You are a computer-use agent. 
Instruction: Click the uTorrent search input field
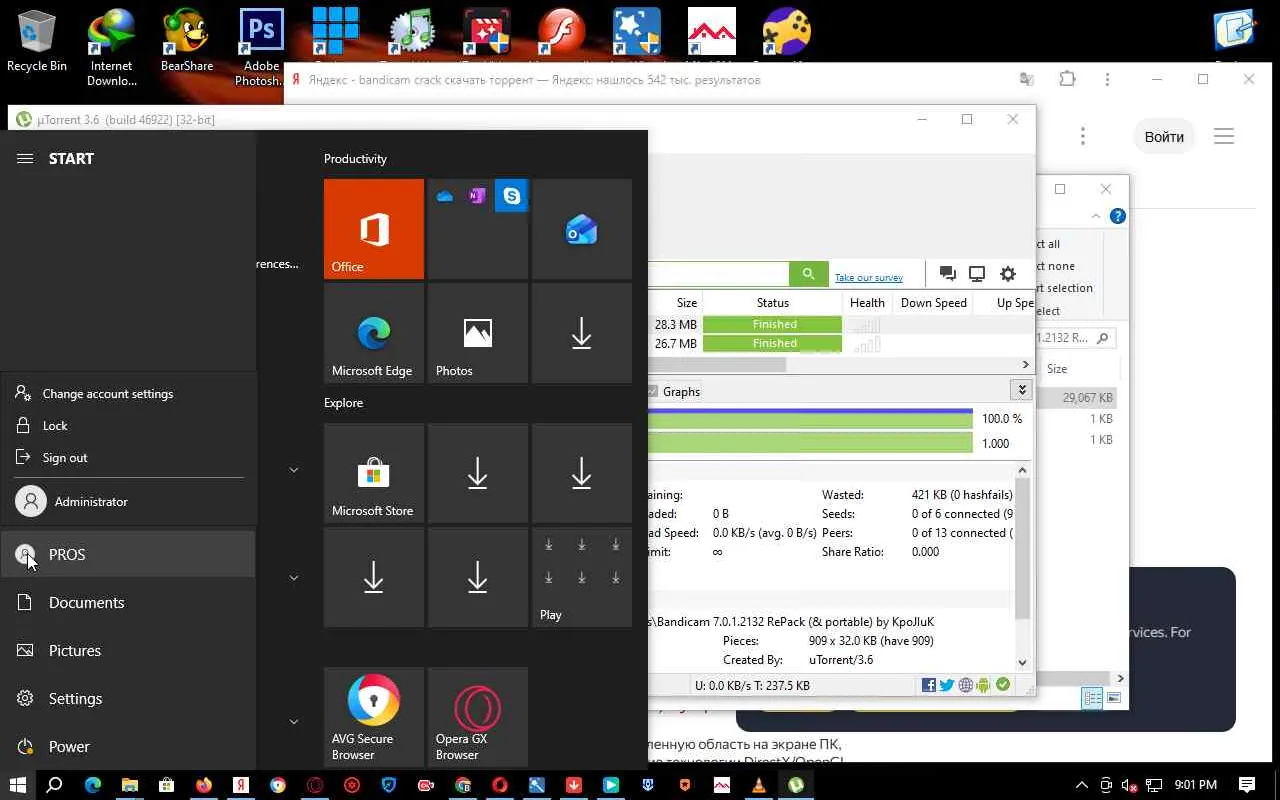718,274
